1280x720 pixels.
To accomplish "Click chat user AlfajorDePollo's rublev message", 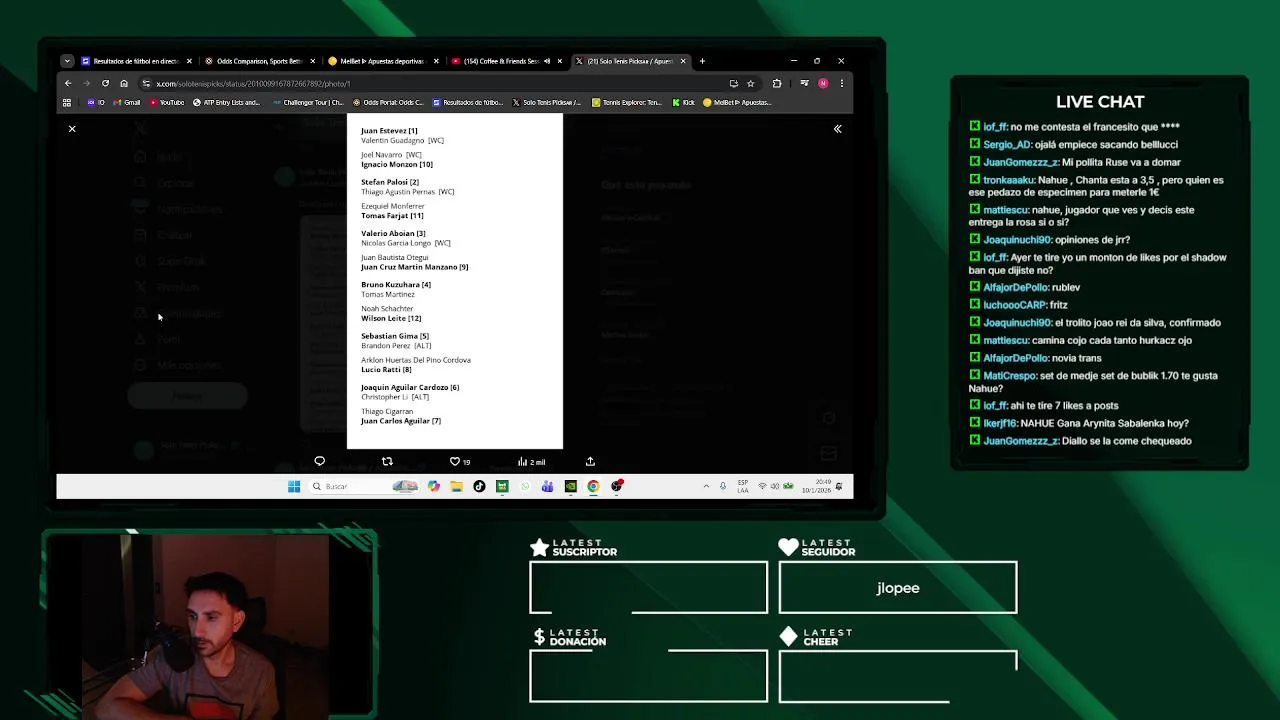I will point(1025,287).
